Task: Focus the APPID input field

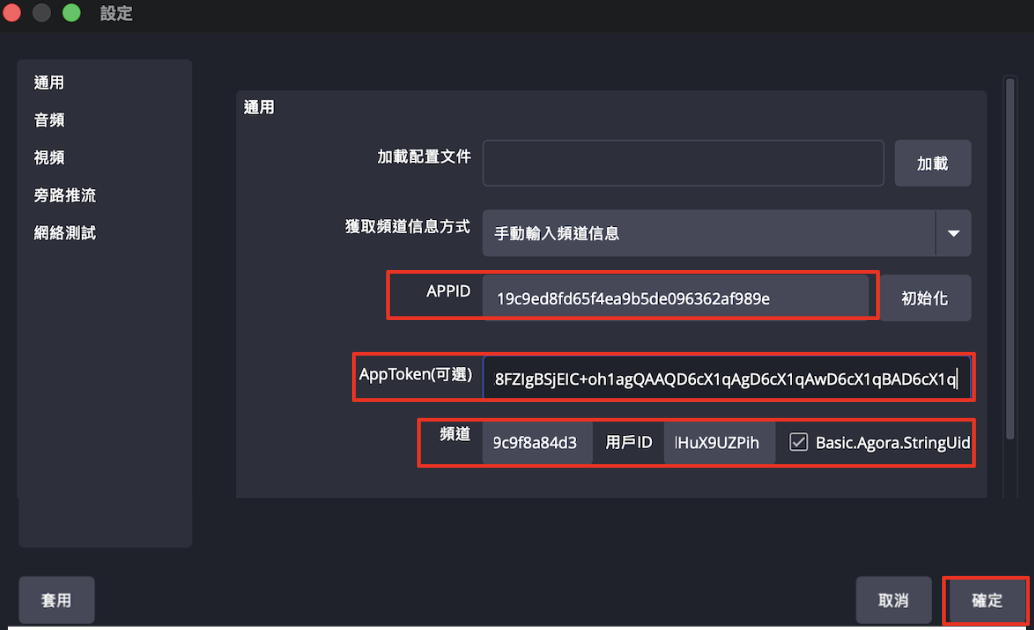Action: coord(676,298)
